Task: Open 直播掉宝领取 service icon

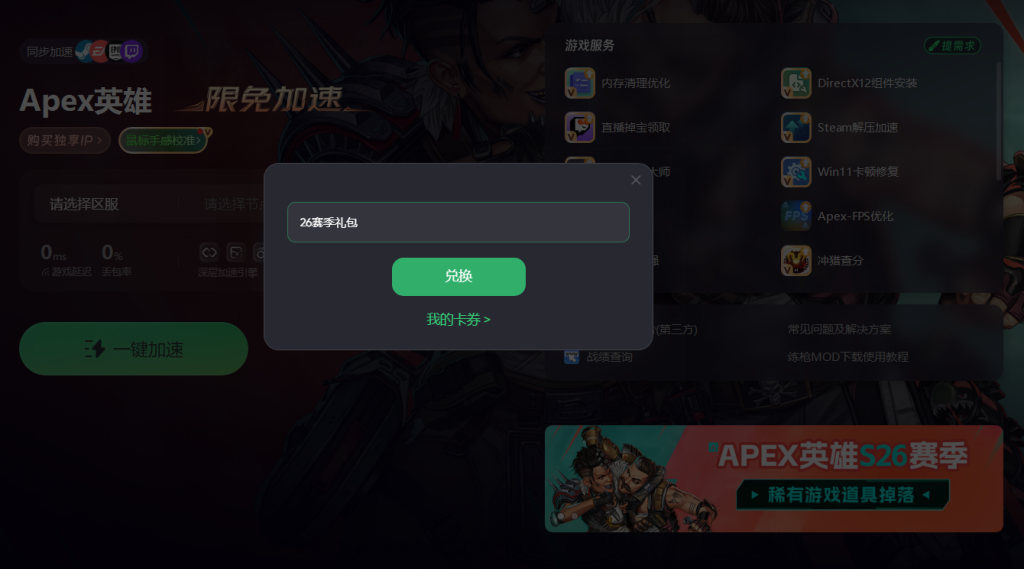Action: pyautogui.click(x=579, y=127)
